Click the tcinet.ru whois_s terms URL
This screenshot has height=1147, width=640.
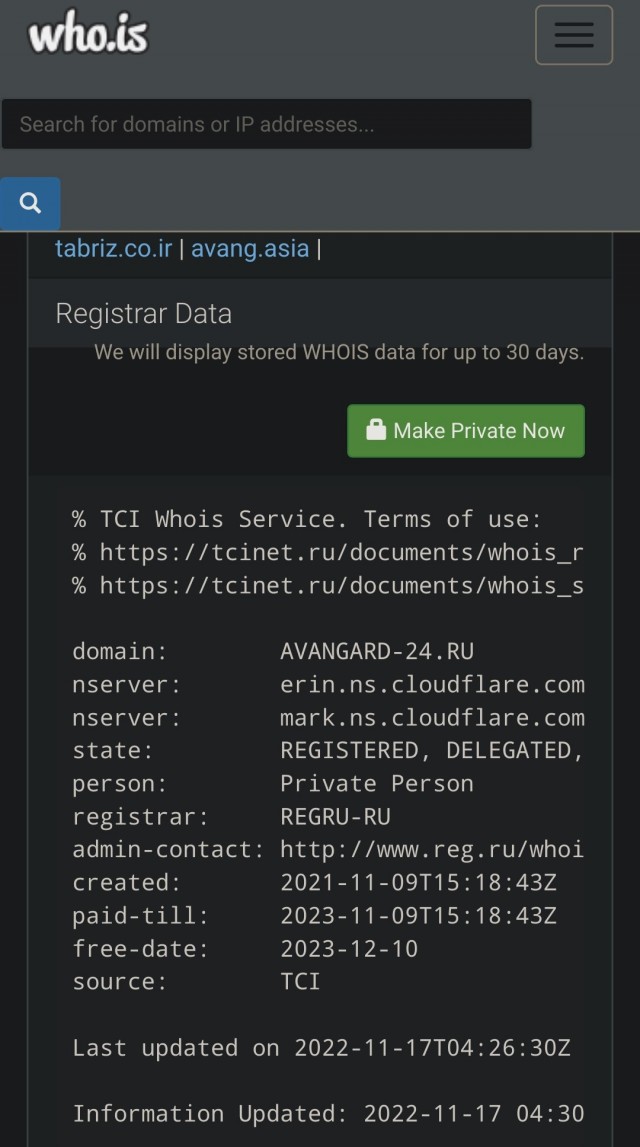click(x=342, y=585)
